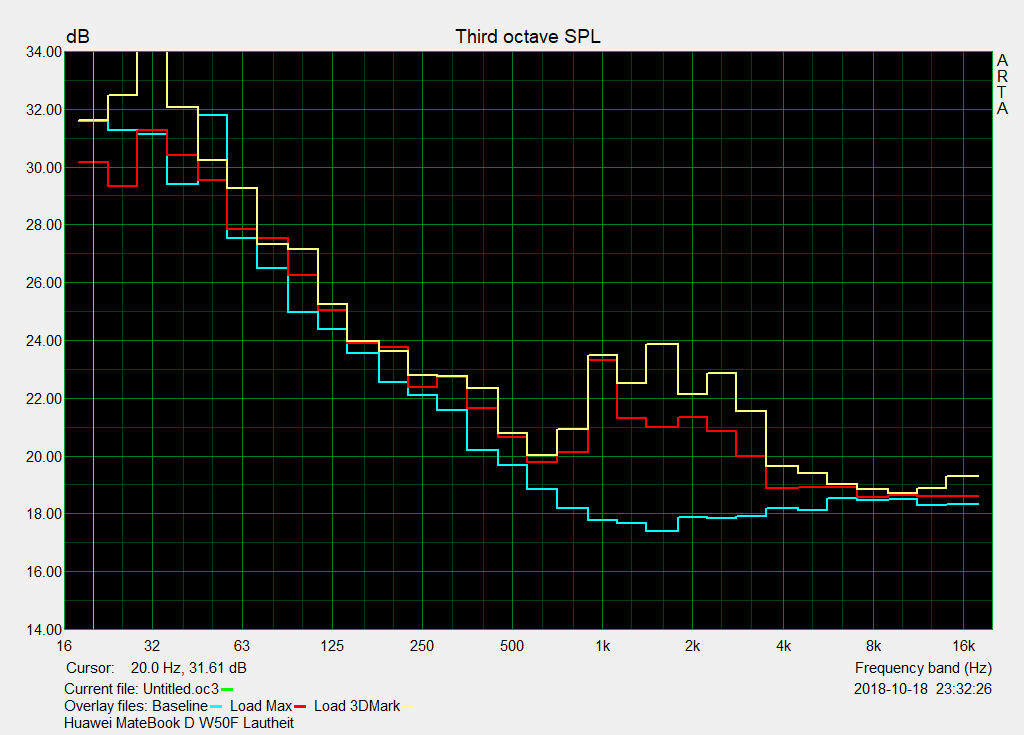Click the 63 Hz x-axis label

click(x=242, y=646)
